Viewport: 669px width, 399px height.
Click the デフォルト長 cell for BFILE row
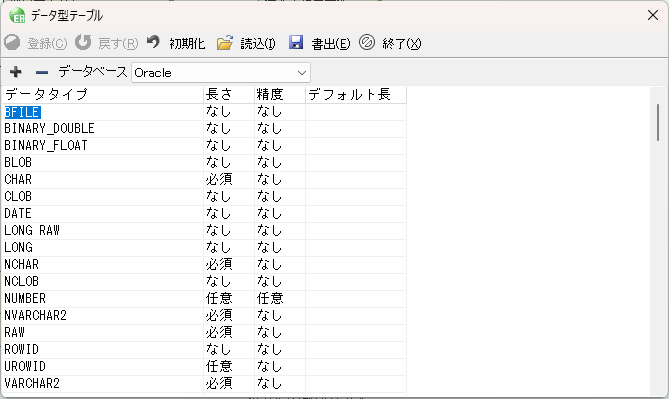click(x=356, y=112)
